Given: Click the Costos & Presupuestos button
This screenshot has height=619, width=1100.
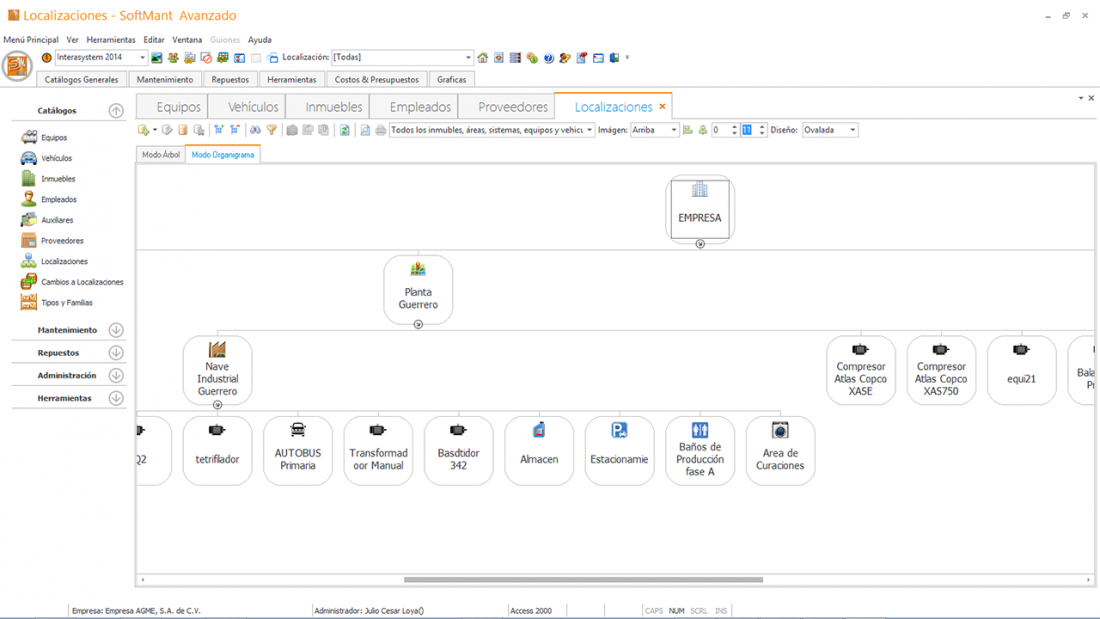Looking at the screenshot, I should (376, 79).
